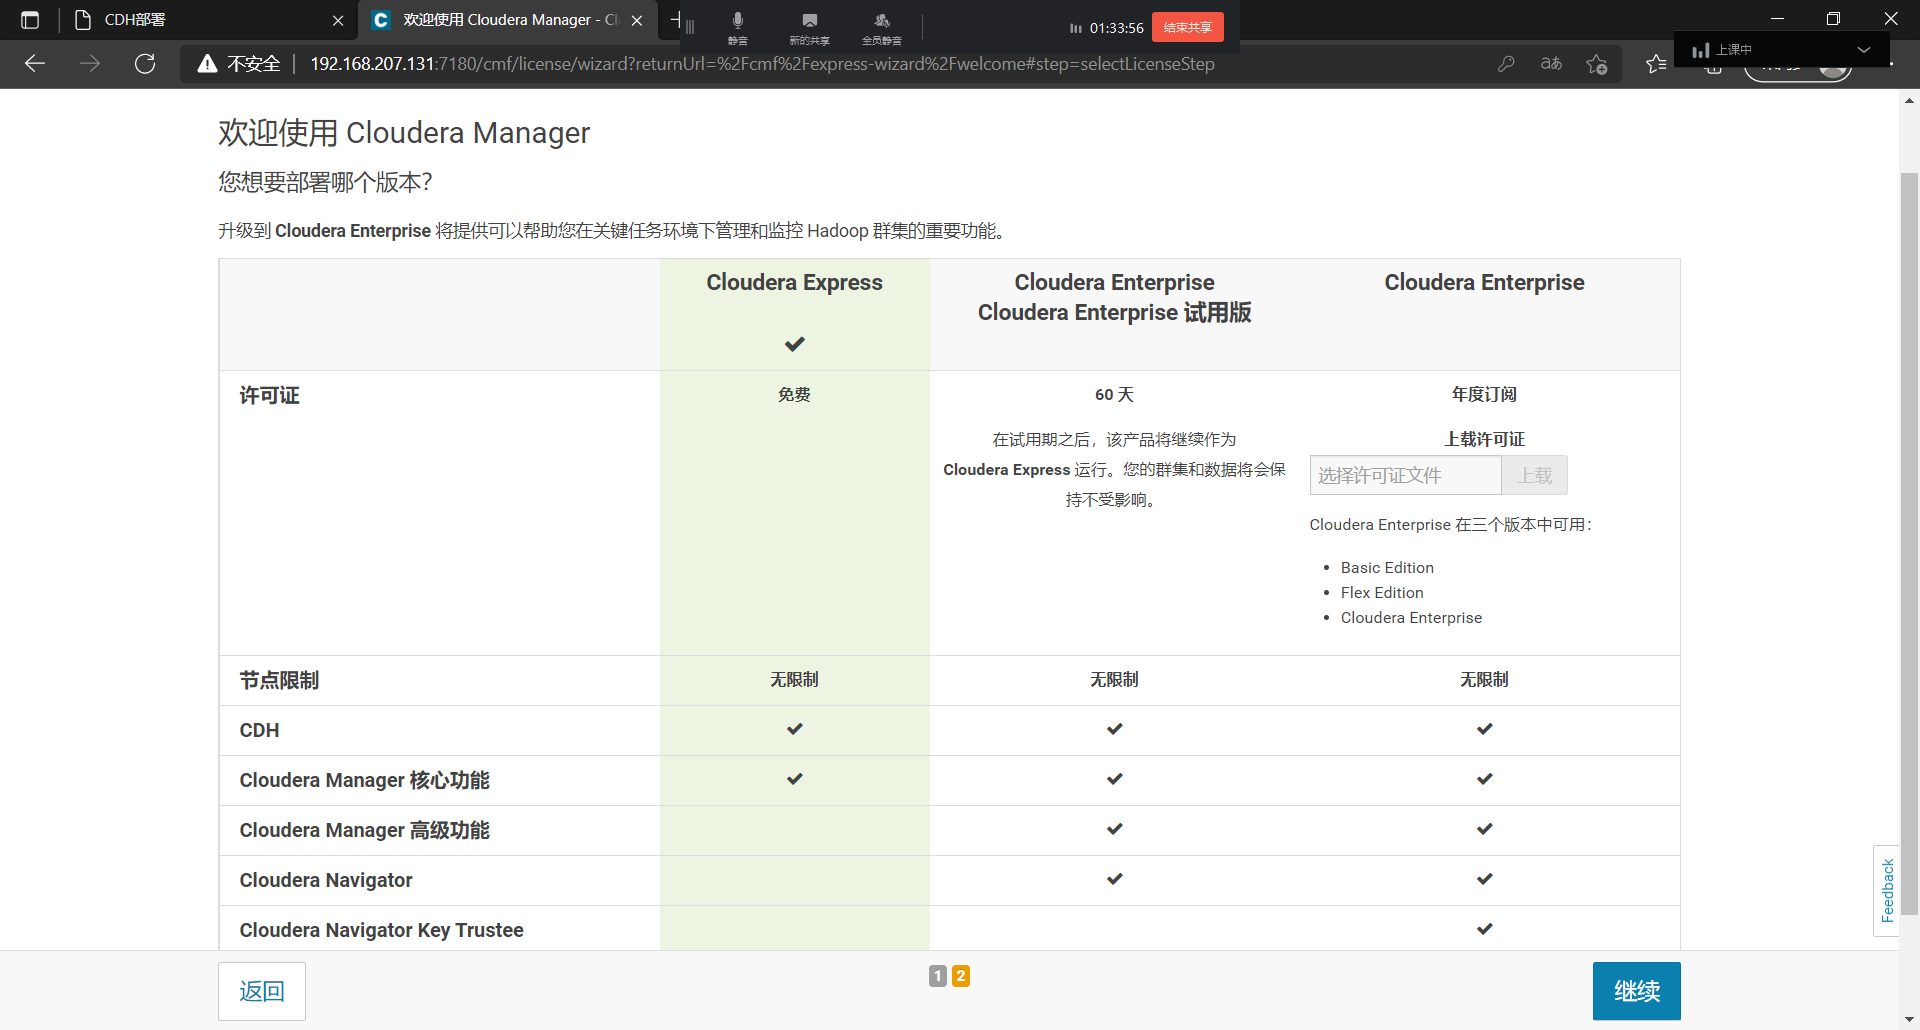
Task: Close the Cloudera Manager tab
Action: tap(637, 20)
